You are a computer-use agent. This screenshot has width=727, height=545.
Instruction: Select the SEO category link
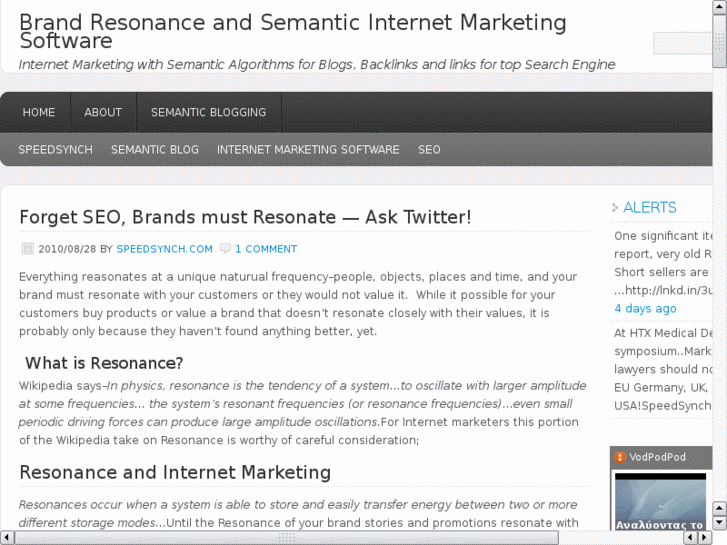(x=429, y=150)
